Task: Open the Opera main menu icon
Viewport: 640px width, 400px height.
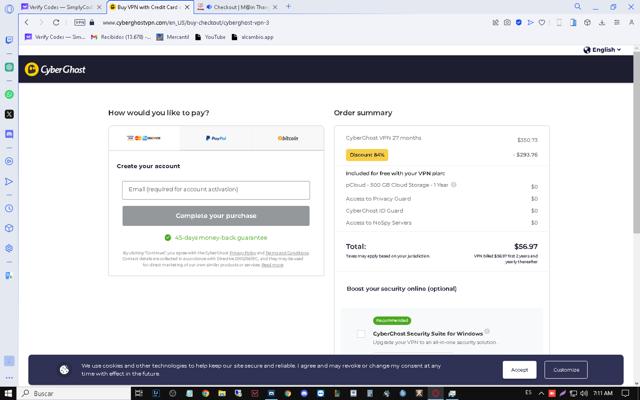Action: point(9,9)
